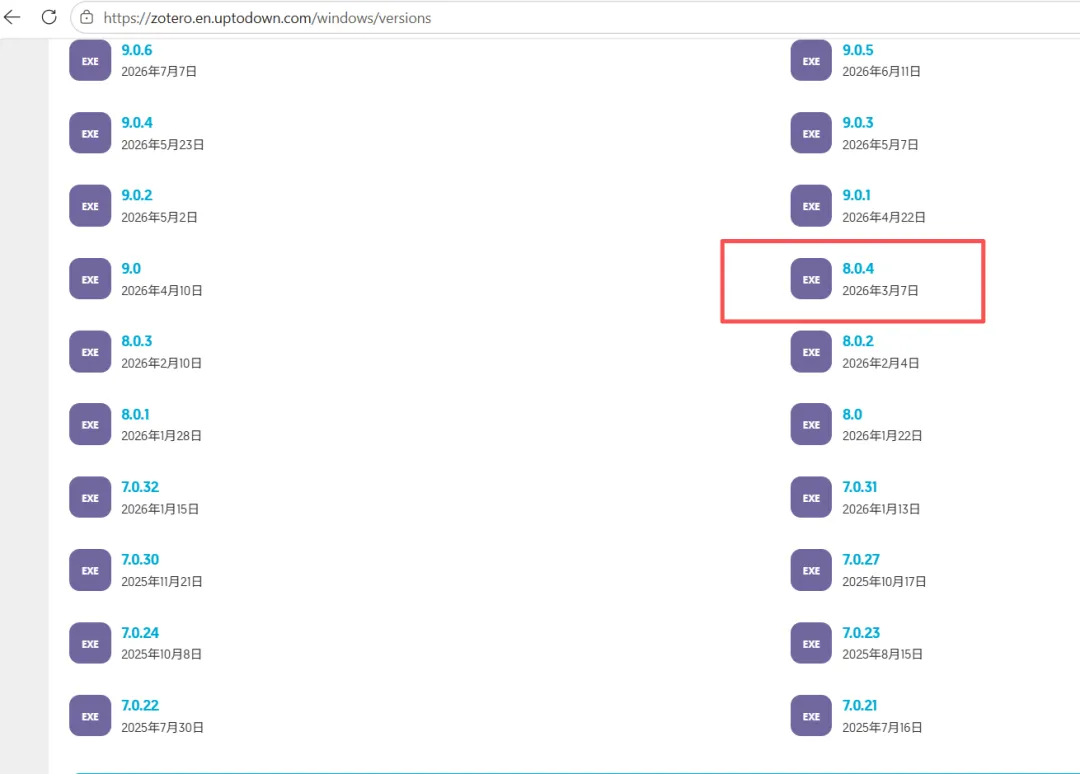
Task: Open version 9.0.4 download link
Action: 136,123
